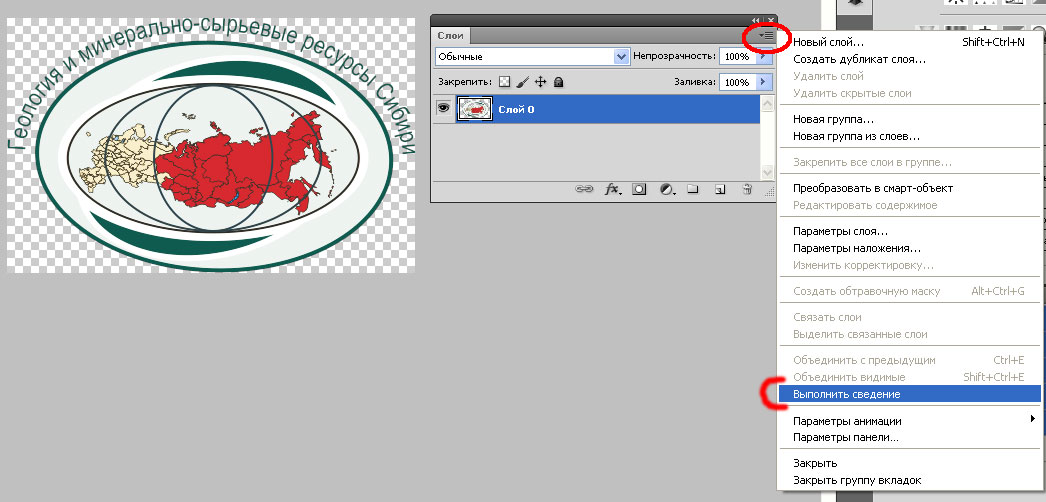
Task: Click the disabled Редактировать содержимое item
Action: (x=909, y=205)
